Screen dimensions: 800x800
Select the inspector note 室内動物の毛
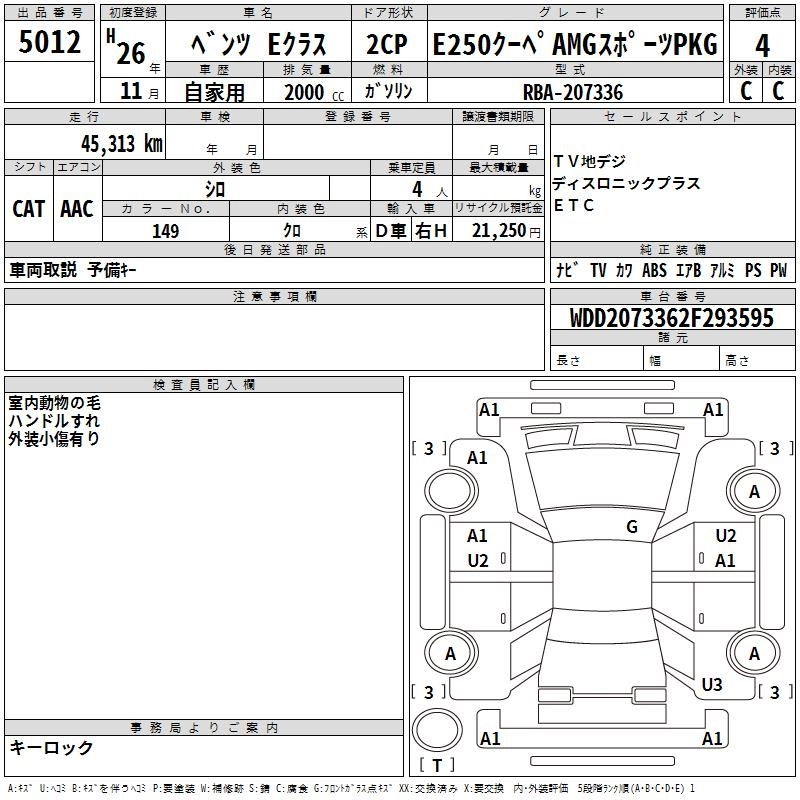pos(55,403)
